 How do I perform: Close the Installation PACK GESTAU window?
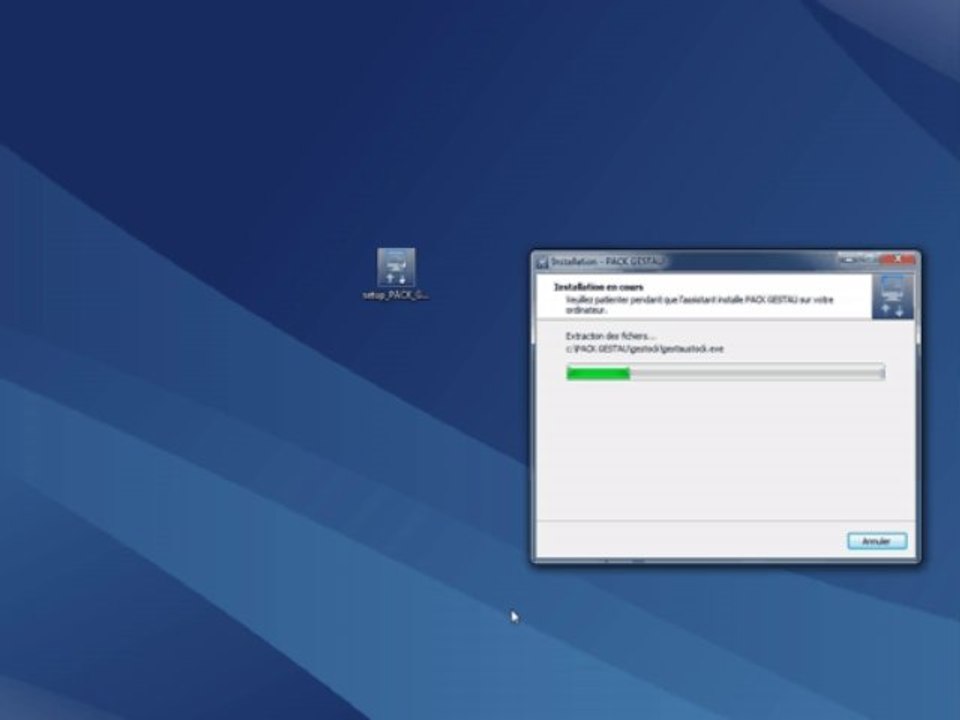(x=898, y=260)
